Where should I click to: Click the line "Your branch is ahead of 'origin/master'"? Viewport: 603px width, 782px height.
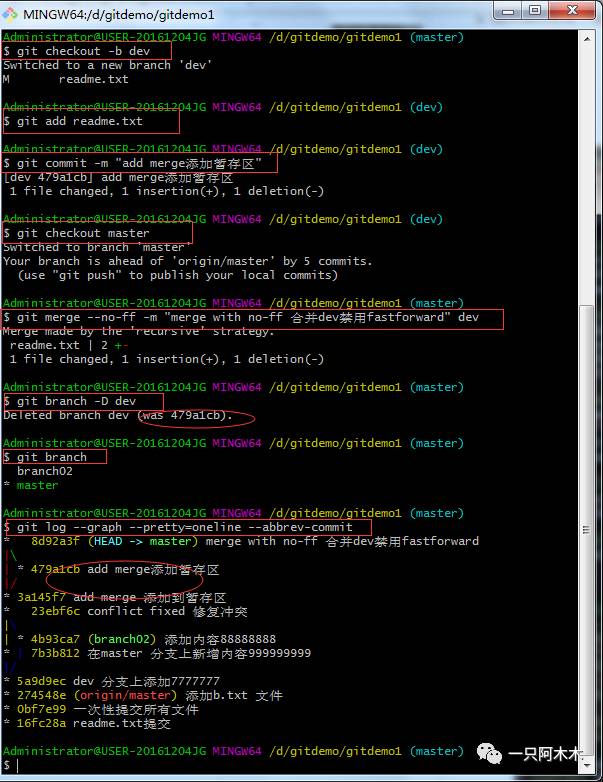[x=188, y=261]
